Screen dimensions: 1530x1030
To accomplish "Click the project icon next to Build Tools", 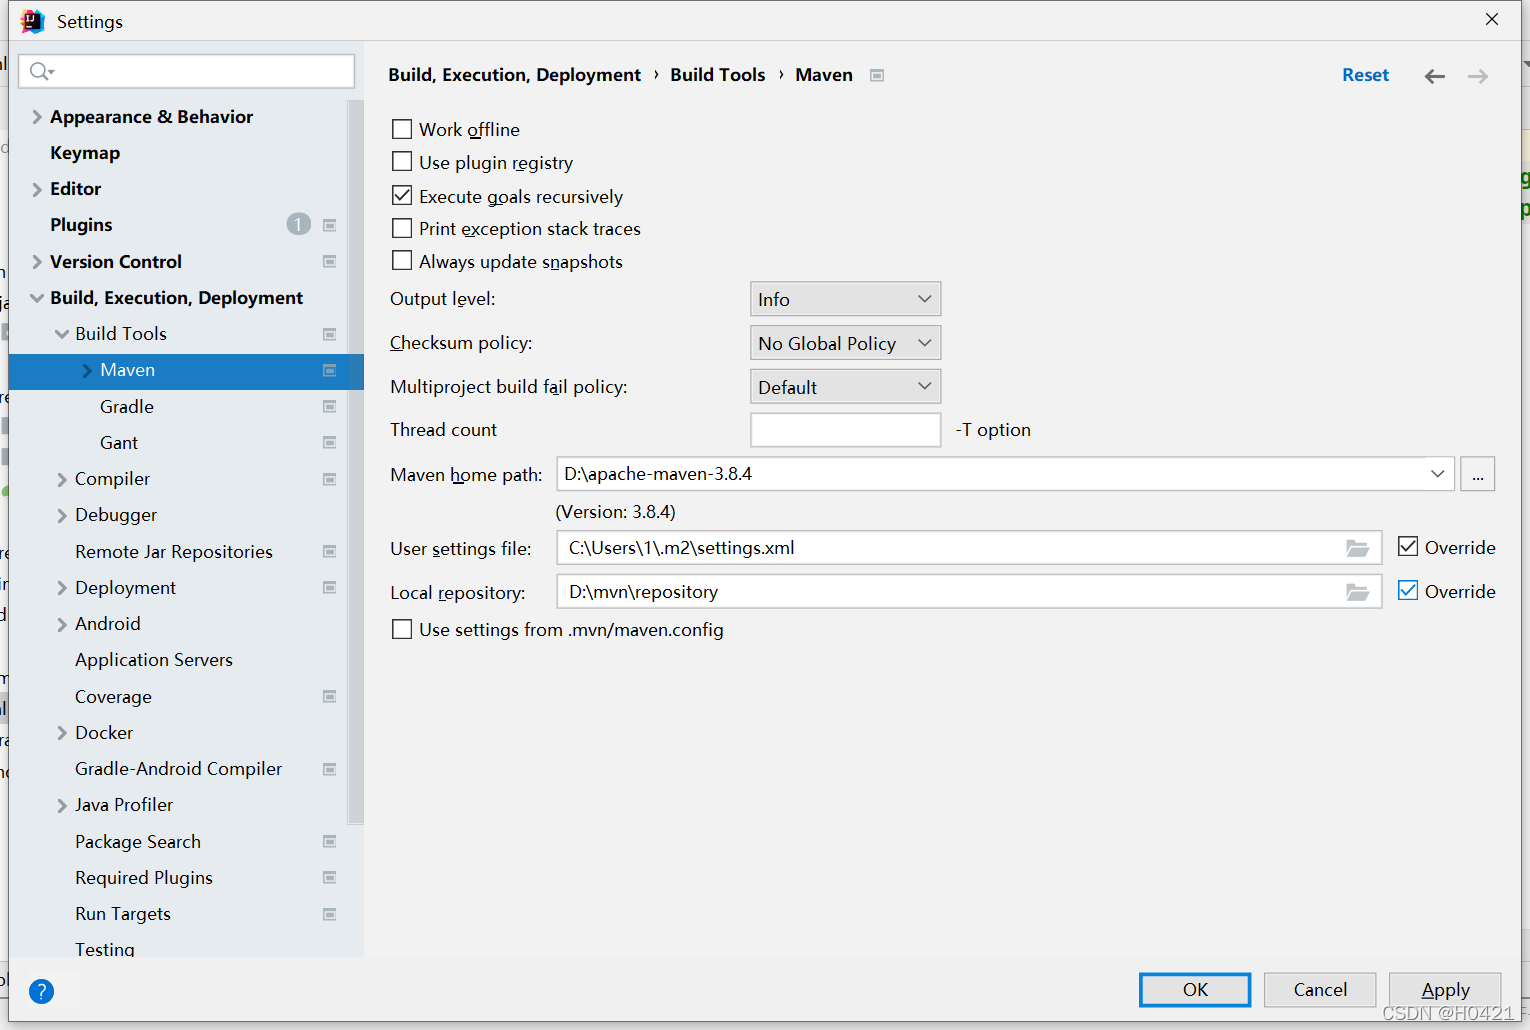I will (329, 334).
